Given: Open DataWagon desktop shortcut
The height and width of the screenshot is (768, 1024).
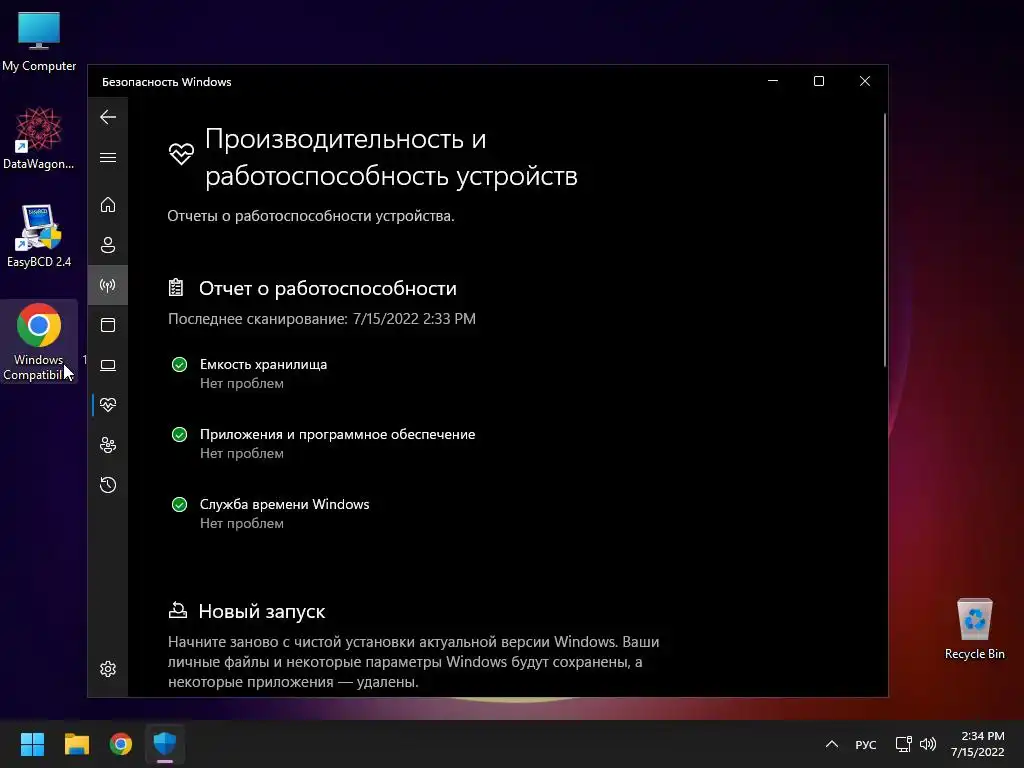Looking at the screenshot, I should [39, 138].
